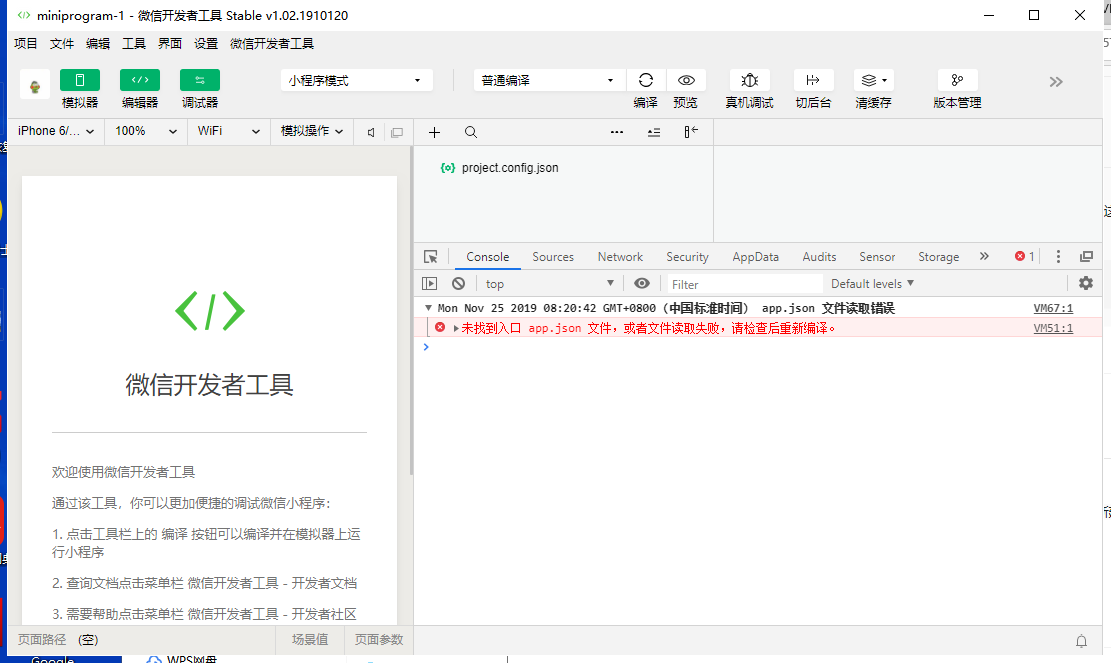
Task: Toggle the 模拟器 simulator panel
Action: 80,80
